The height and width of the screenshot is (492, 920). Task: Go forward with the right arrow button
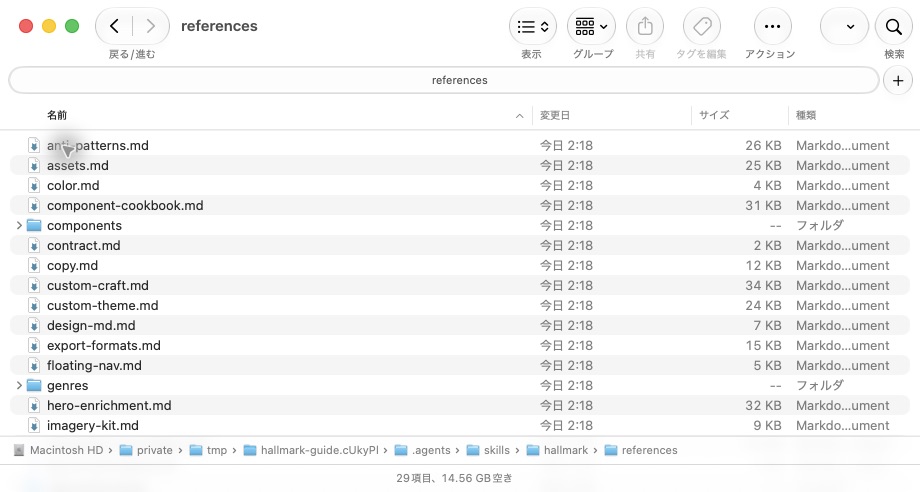click(151, 26)
